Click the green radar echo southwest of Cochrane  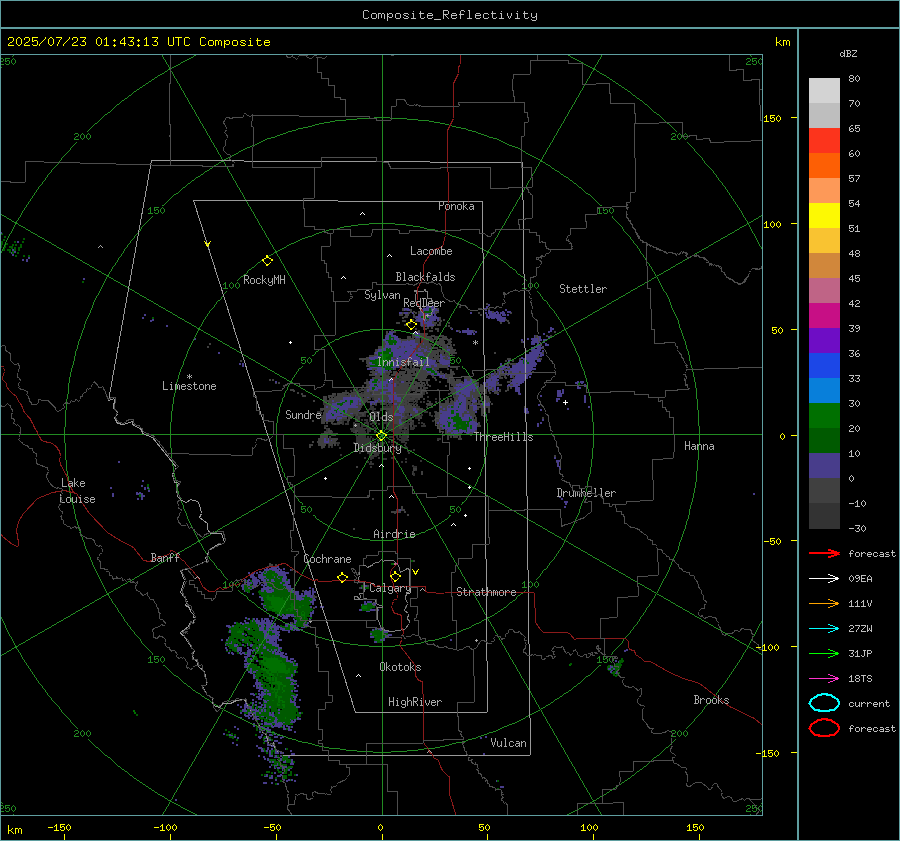click(277, 598)
